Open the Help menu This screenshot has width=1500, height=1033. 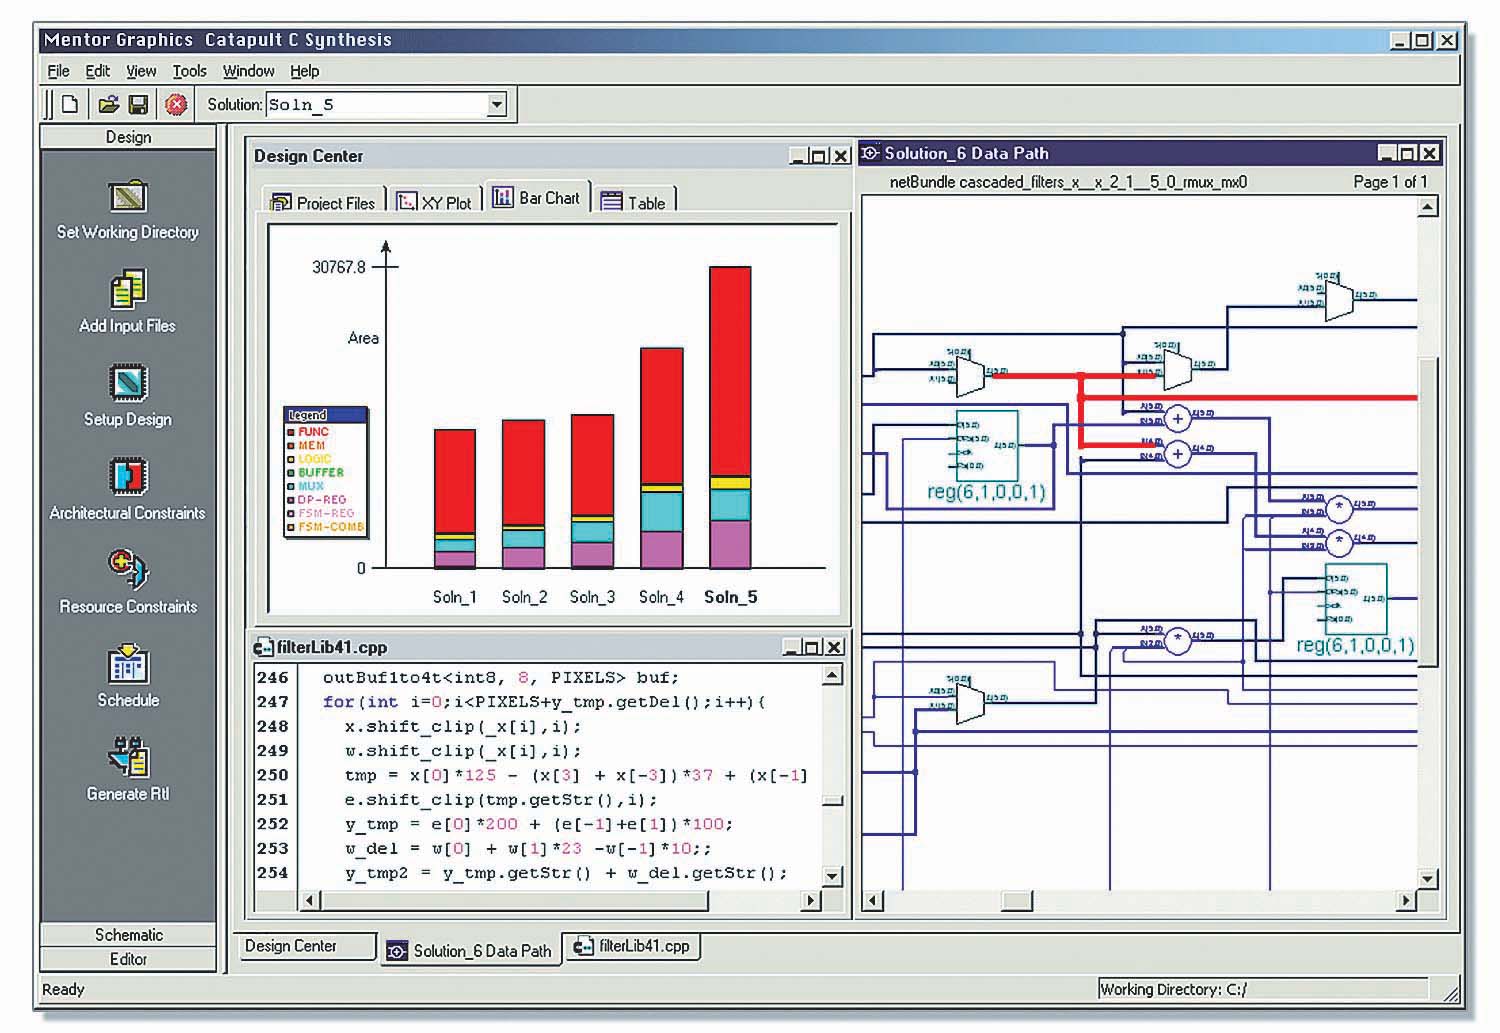(x=305, y=71)
